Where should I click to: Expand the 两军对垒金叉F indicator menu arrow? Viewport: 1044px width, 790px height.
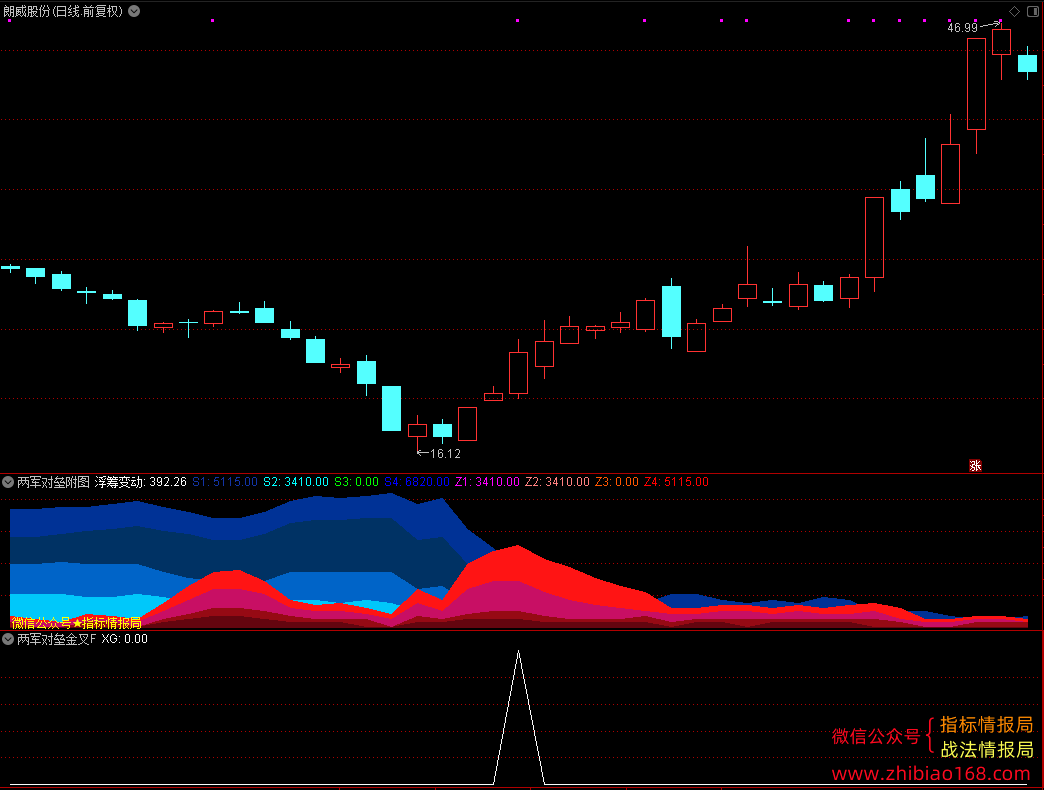(x=8, y=639)
